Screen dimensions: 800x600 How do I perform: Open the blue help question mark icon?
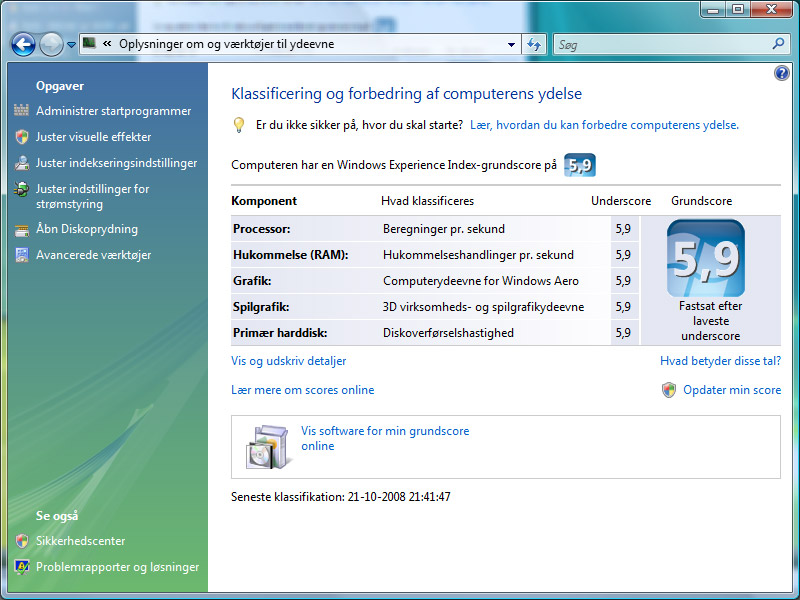tap(781, 73)
